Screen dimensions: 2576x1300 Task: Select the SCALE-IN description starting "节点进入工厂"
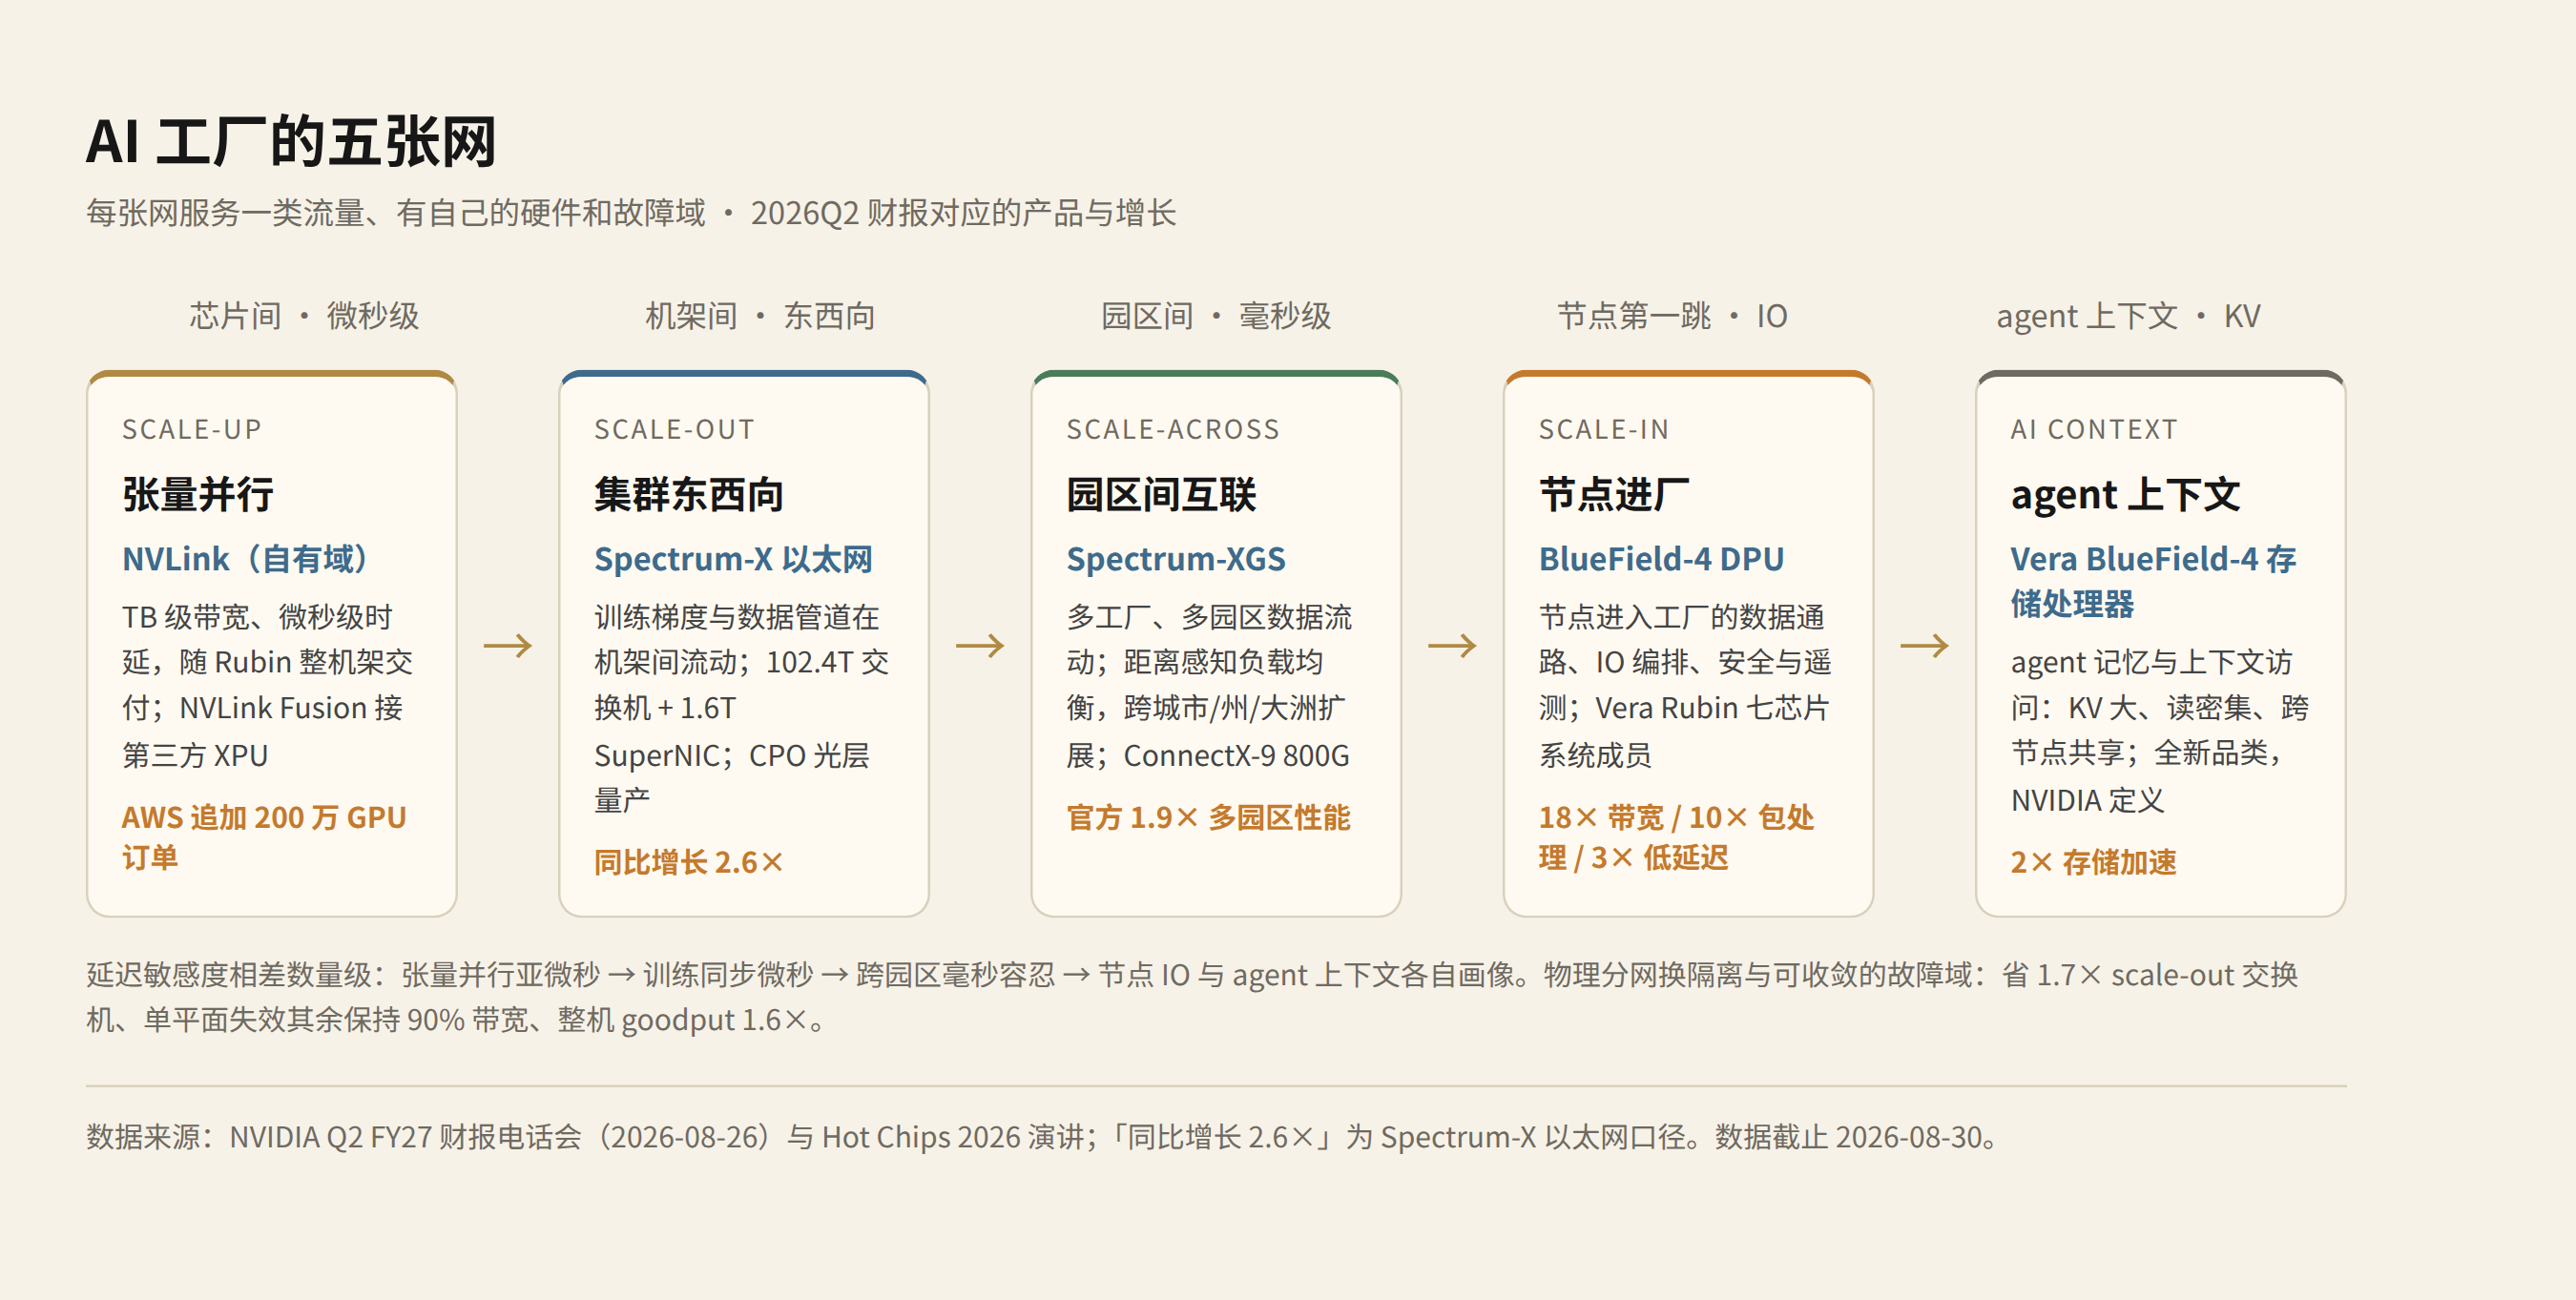pos(1685,686)
